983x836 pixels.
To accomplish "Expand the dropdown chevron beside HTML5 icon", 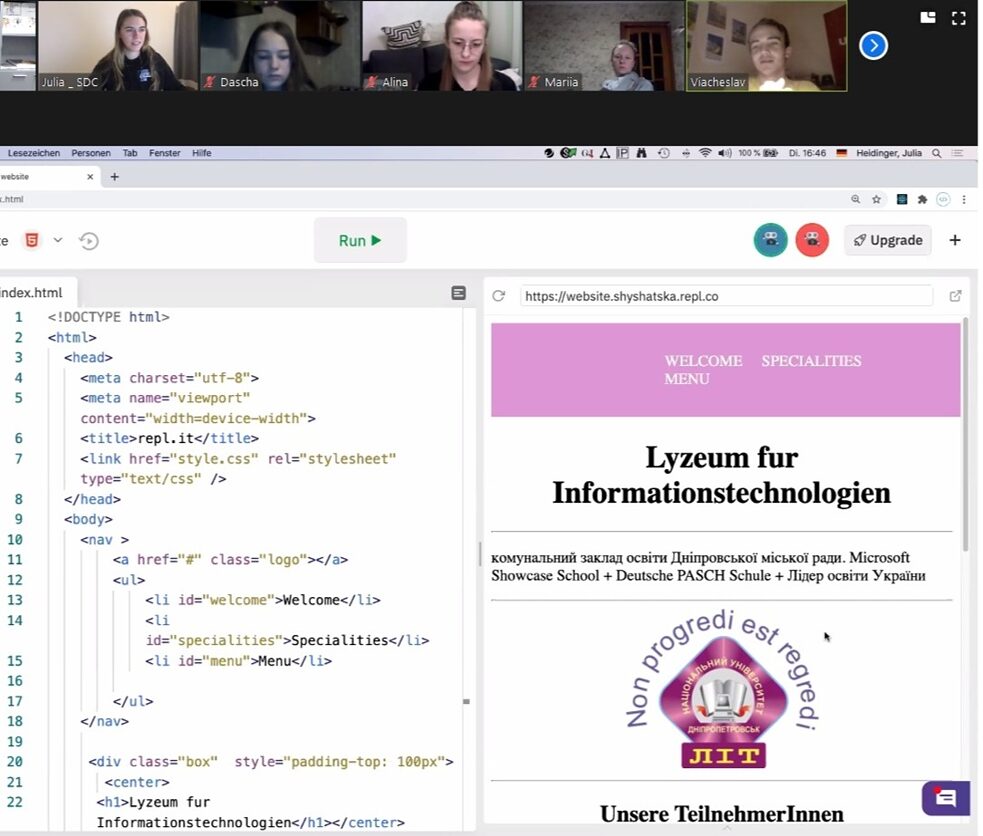I will click(x=58, y=240).
